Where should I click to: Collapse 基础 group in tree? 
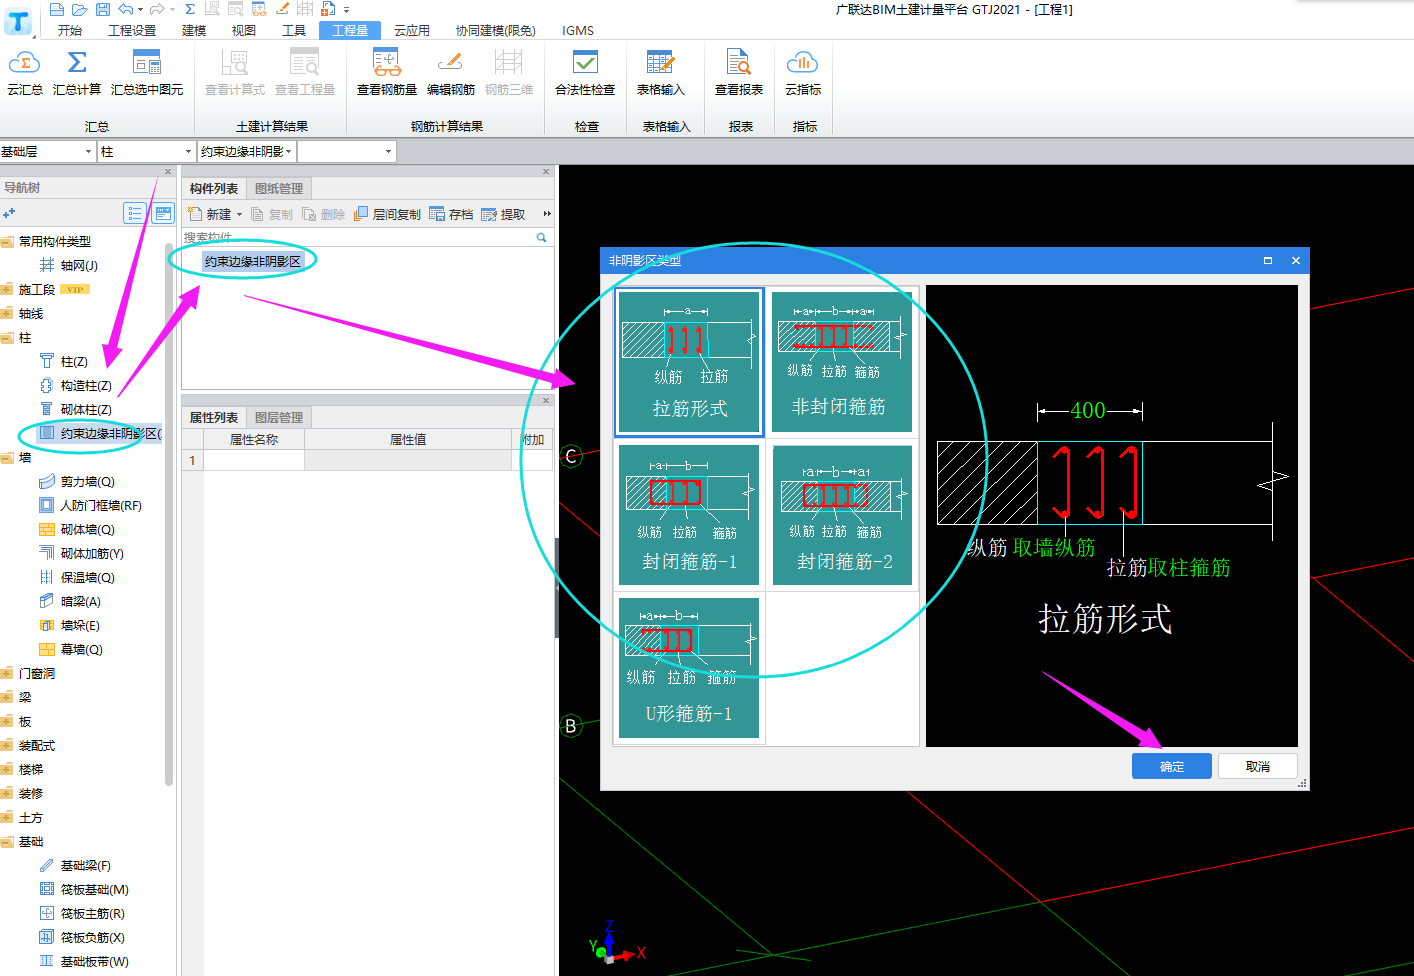(x=7, y=842)
